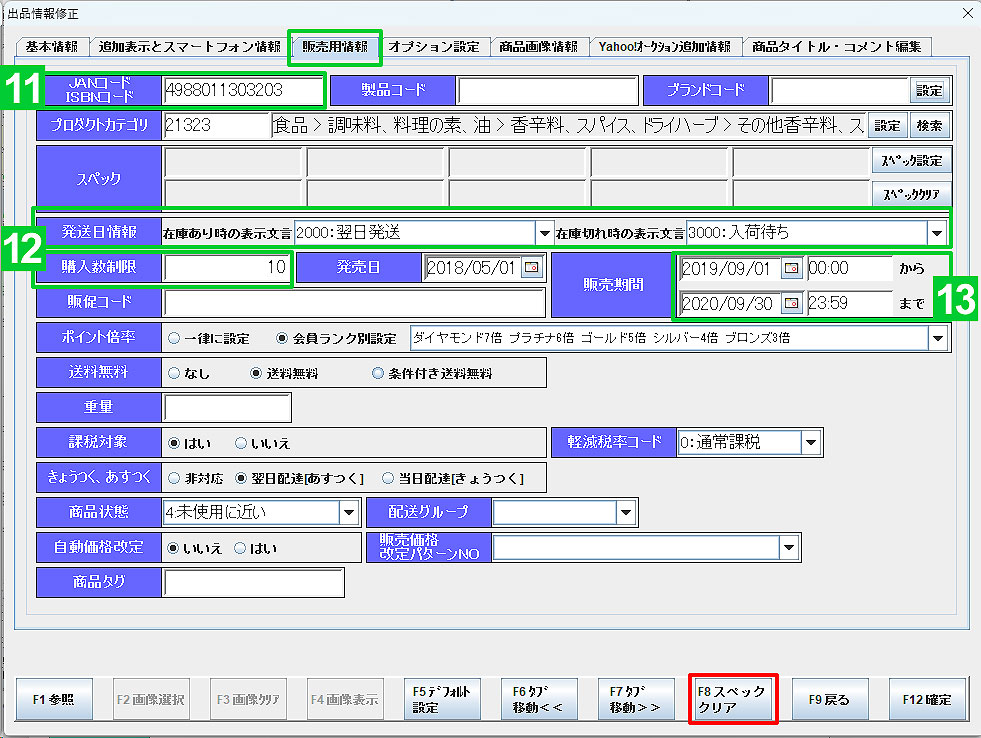981x738 pixels.
Task: Open 配送グループ dropdown
Action: point(626,513)
